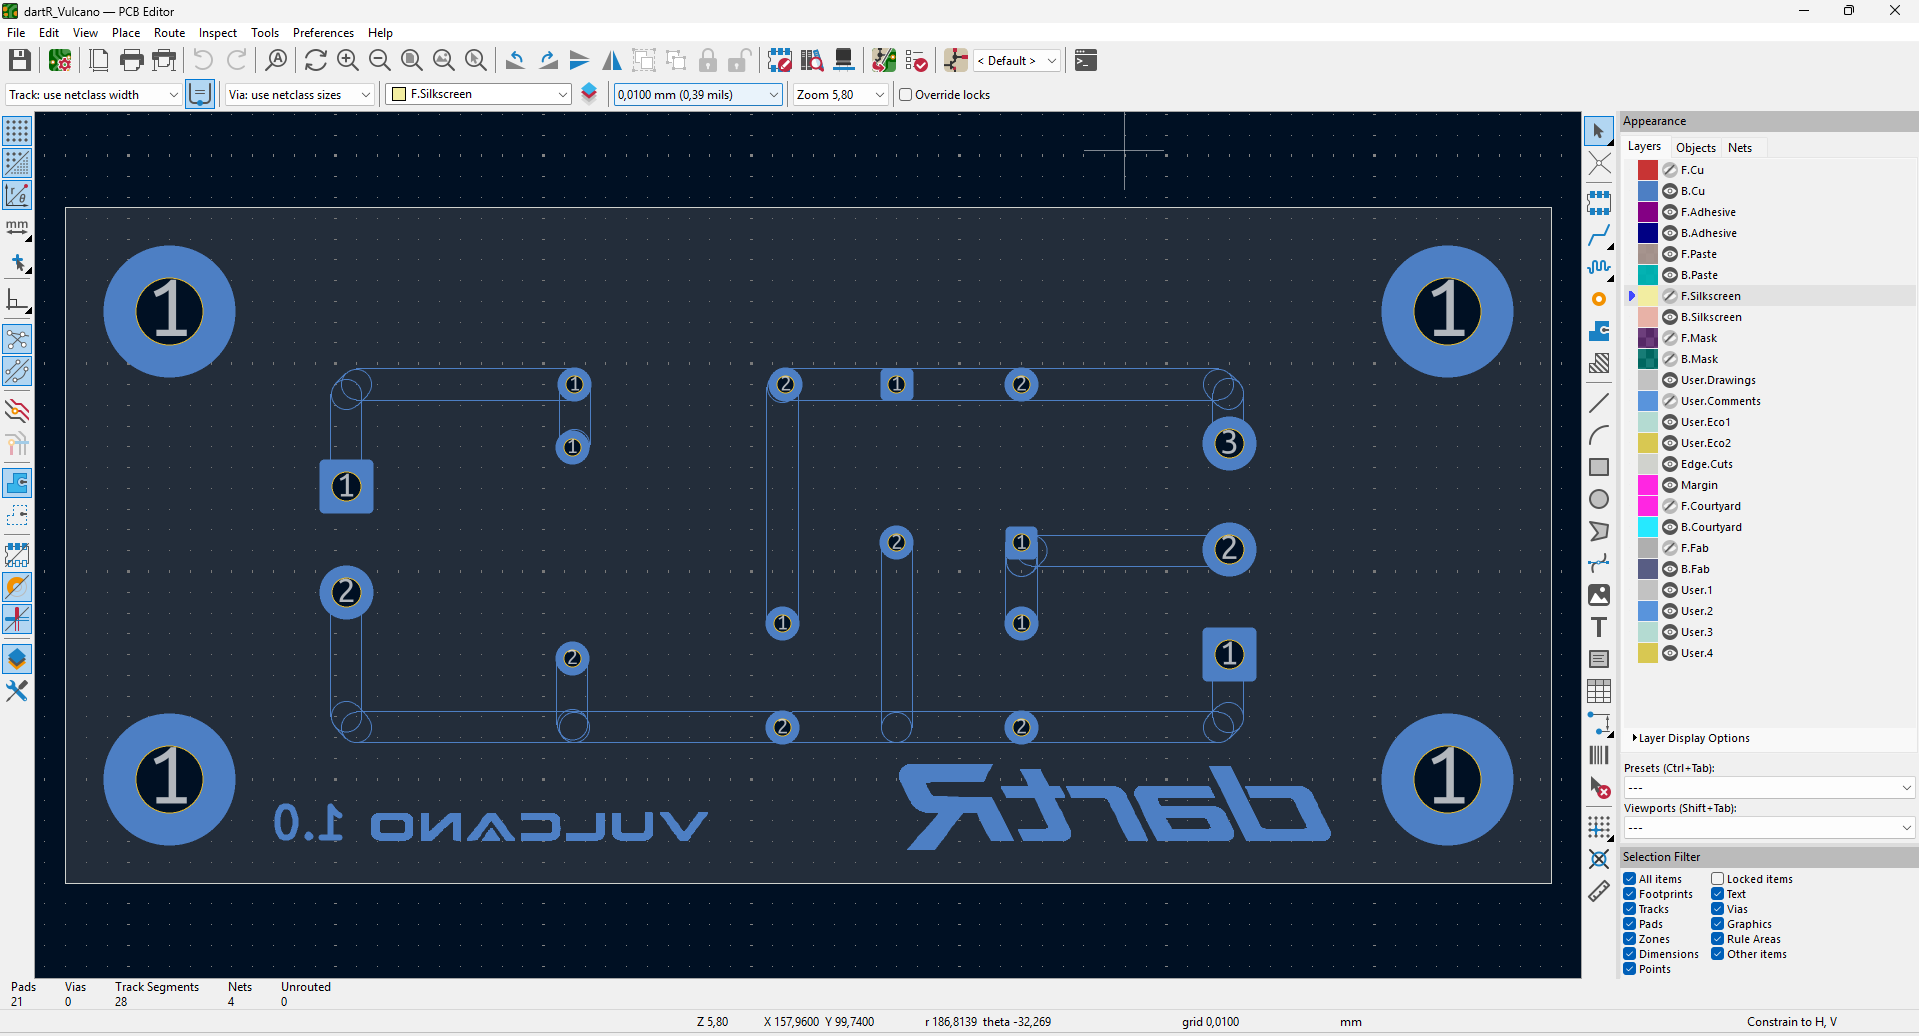The image size is (1919, 1036).
Task: Check Locked items in Selection Filter
Action: [1717, 879]
